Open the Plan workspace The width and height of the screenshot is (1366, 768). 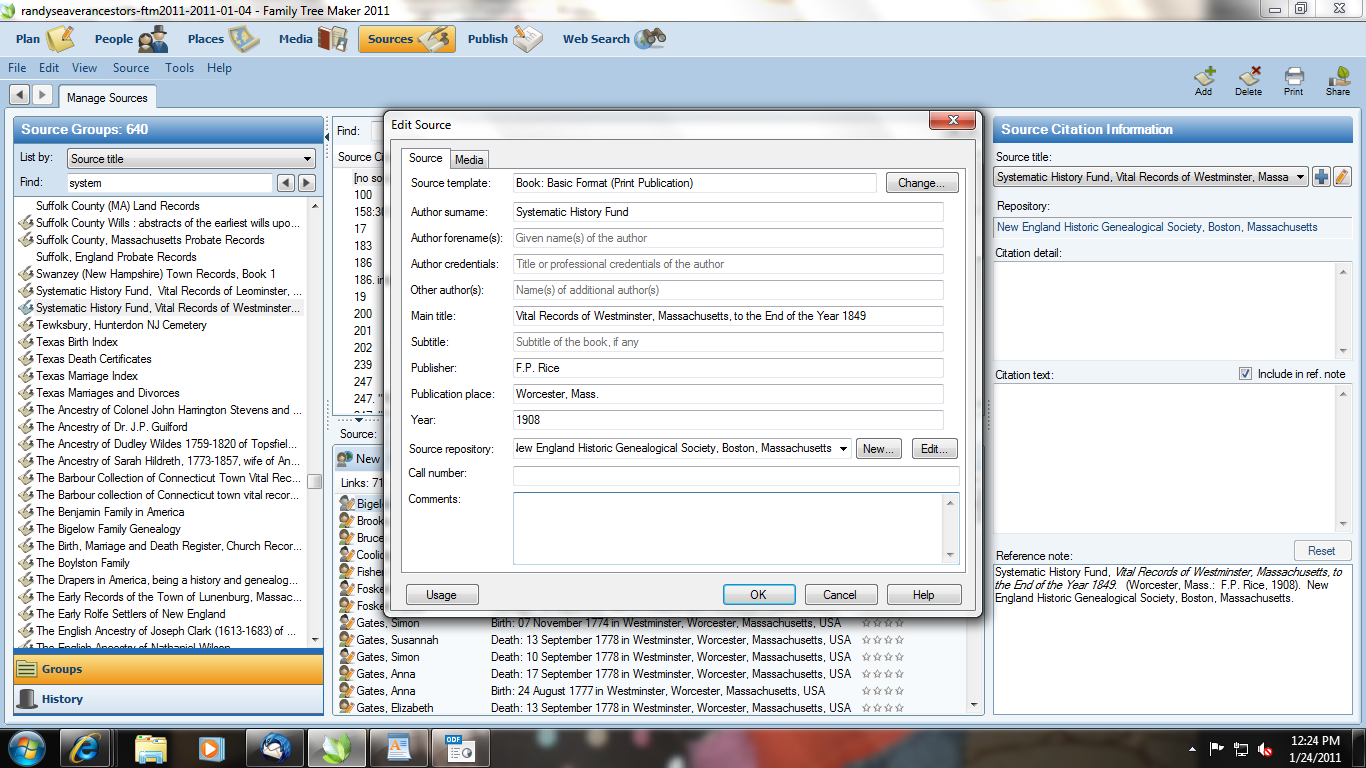(x=45, y=39)
